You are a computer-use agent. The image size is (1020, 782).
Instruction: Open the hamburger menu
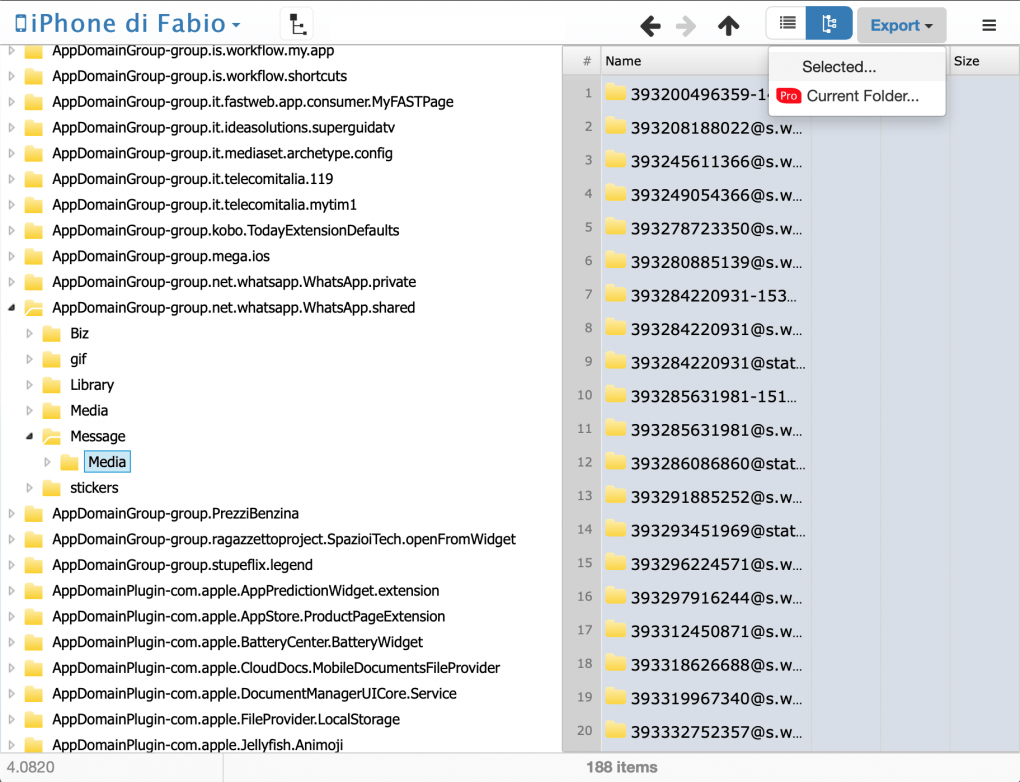(989, 25)
